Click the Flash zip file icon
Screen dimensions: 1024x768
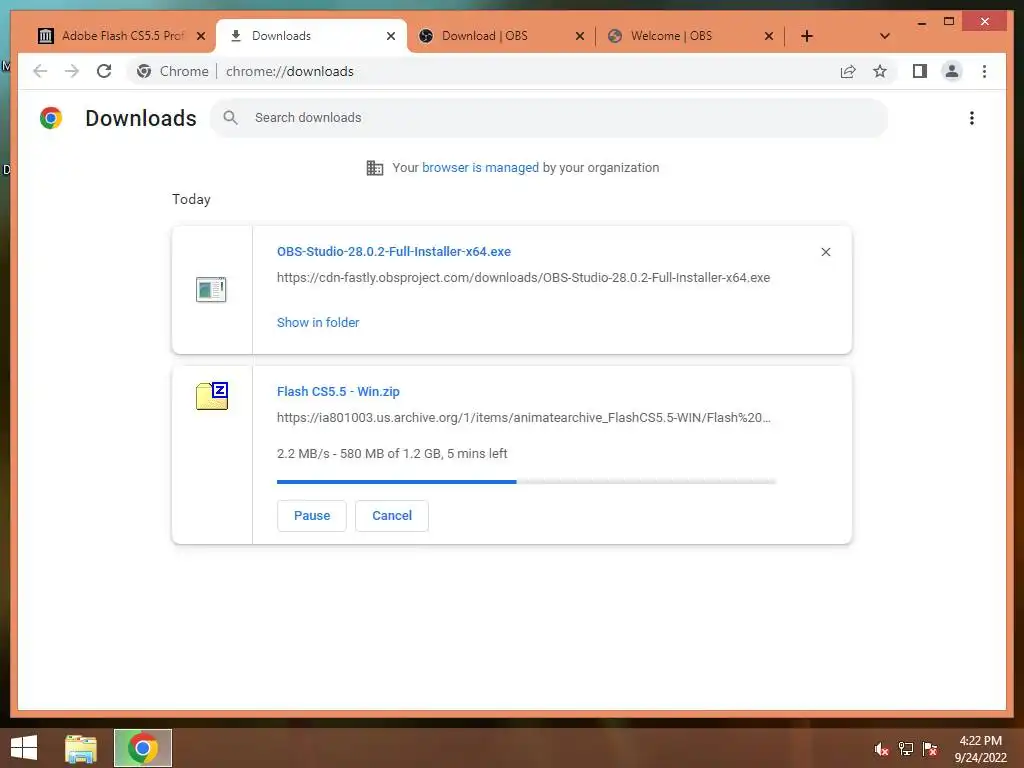click(x=212, y=396)
